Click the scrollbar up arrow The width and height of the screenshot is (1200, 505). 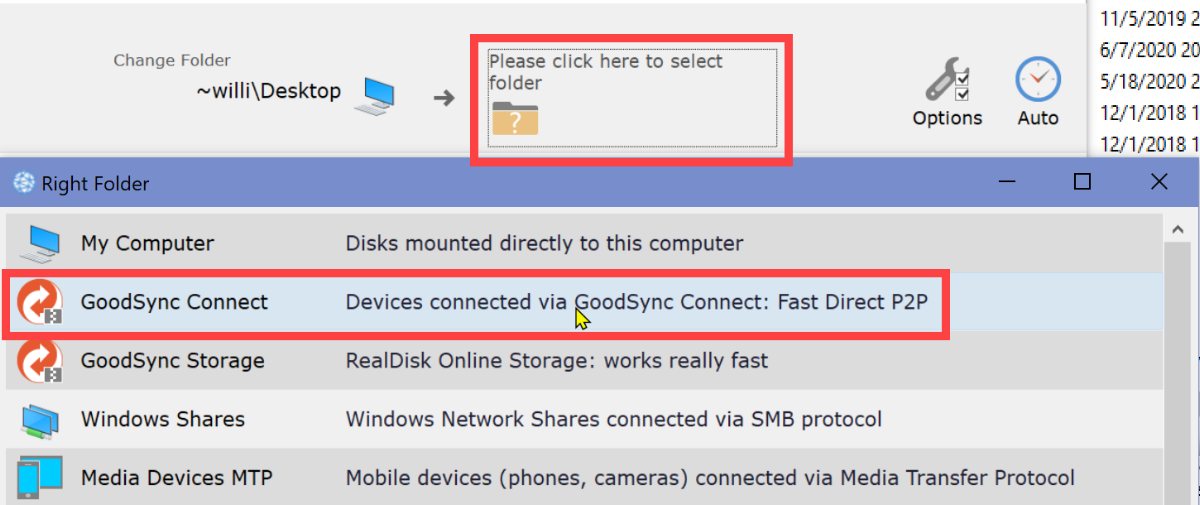coord(1180,231)
